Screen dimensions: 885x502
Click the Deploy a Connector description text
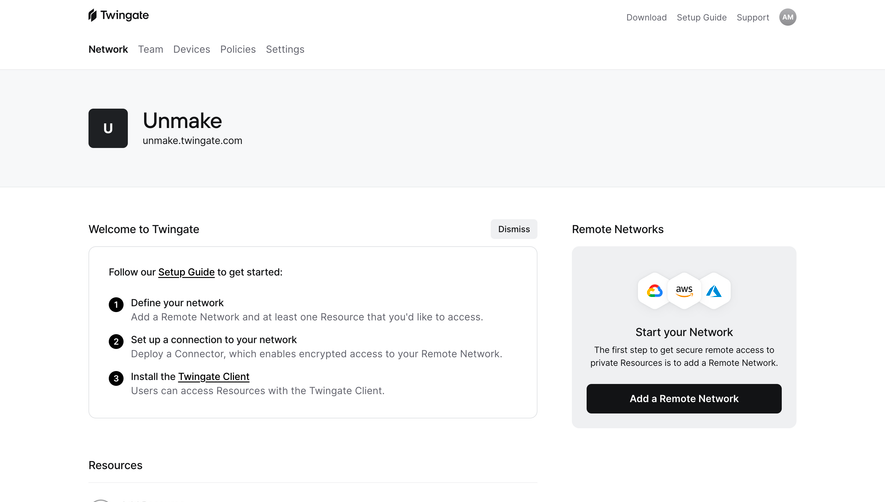pos(316,354)
